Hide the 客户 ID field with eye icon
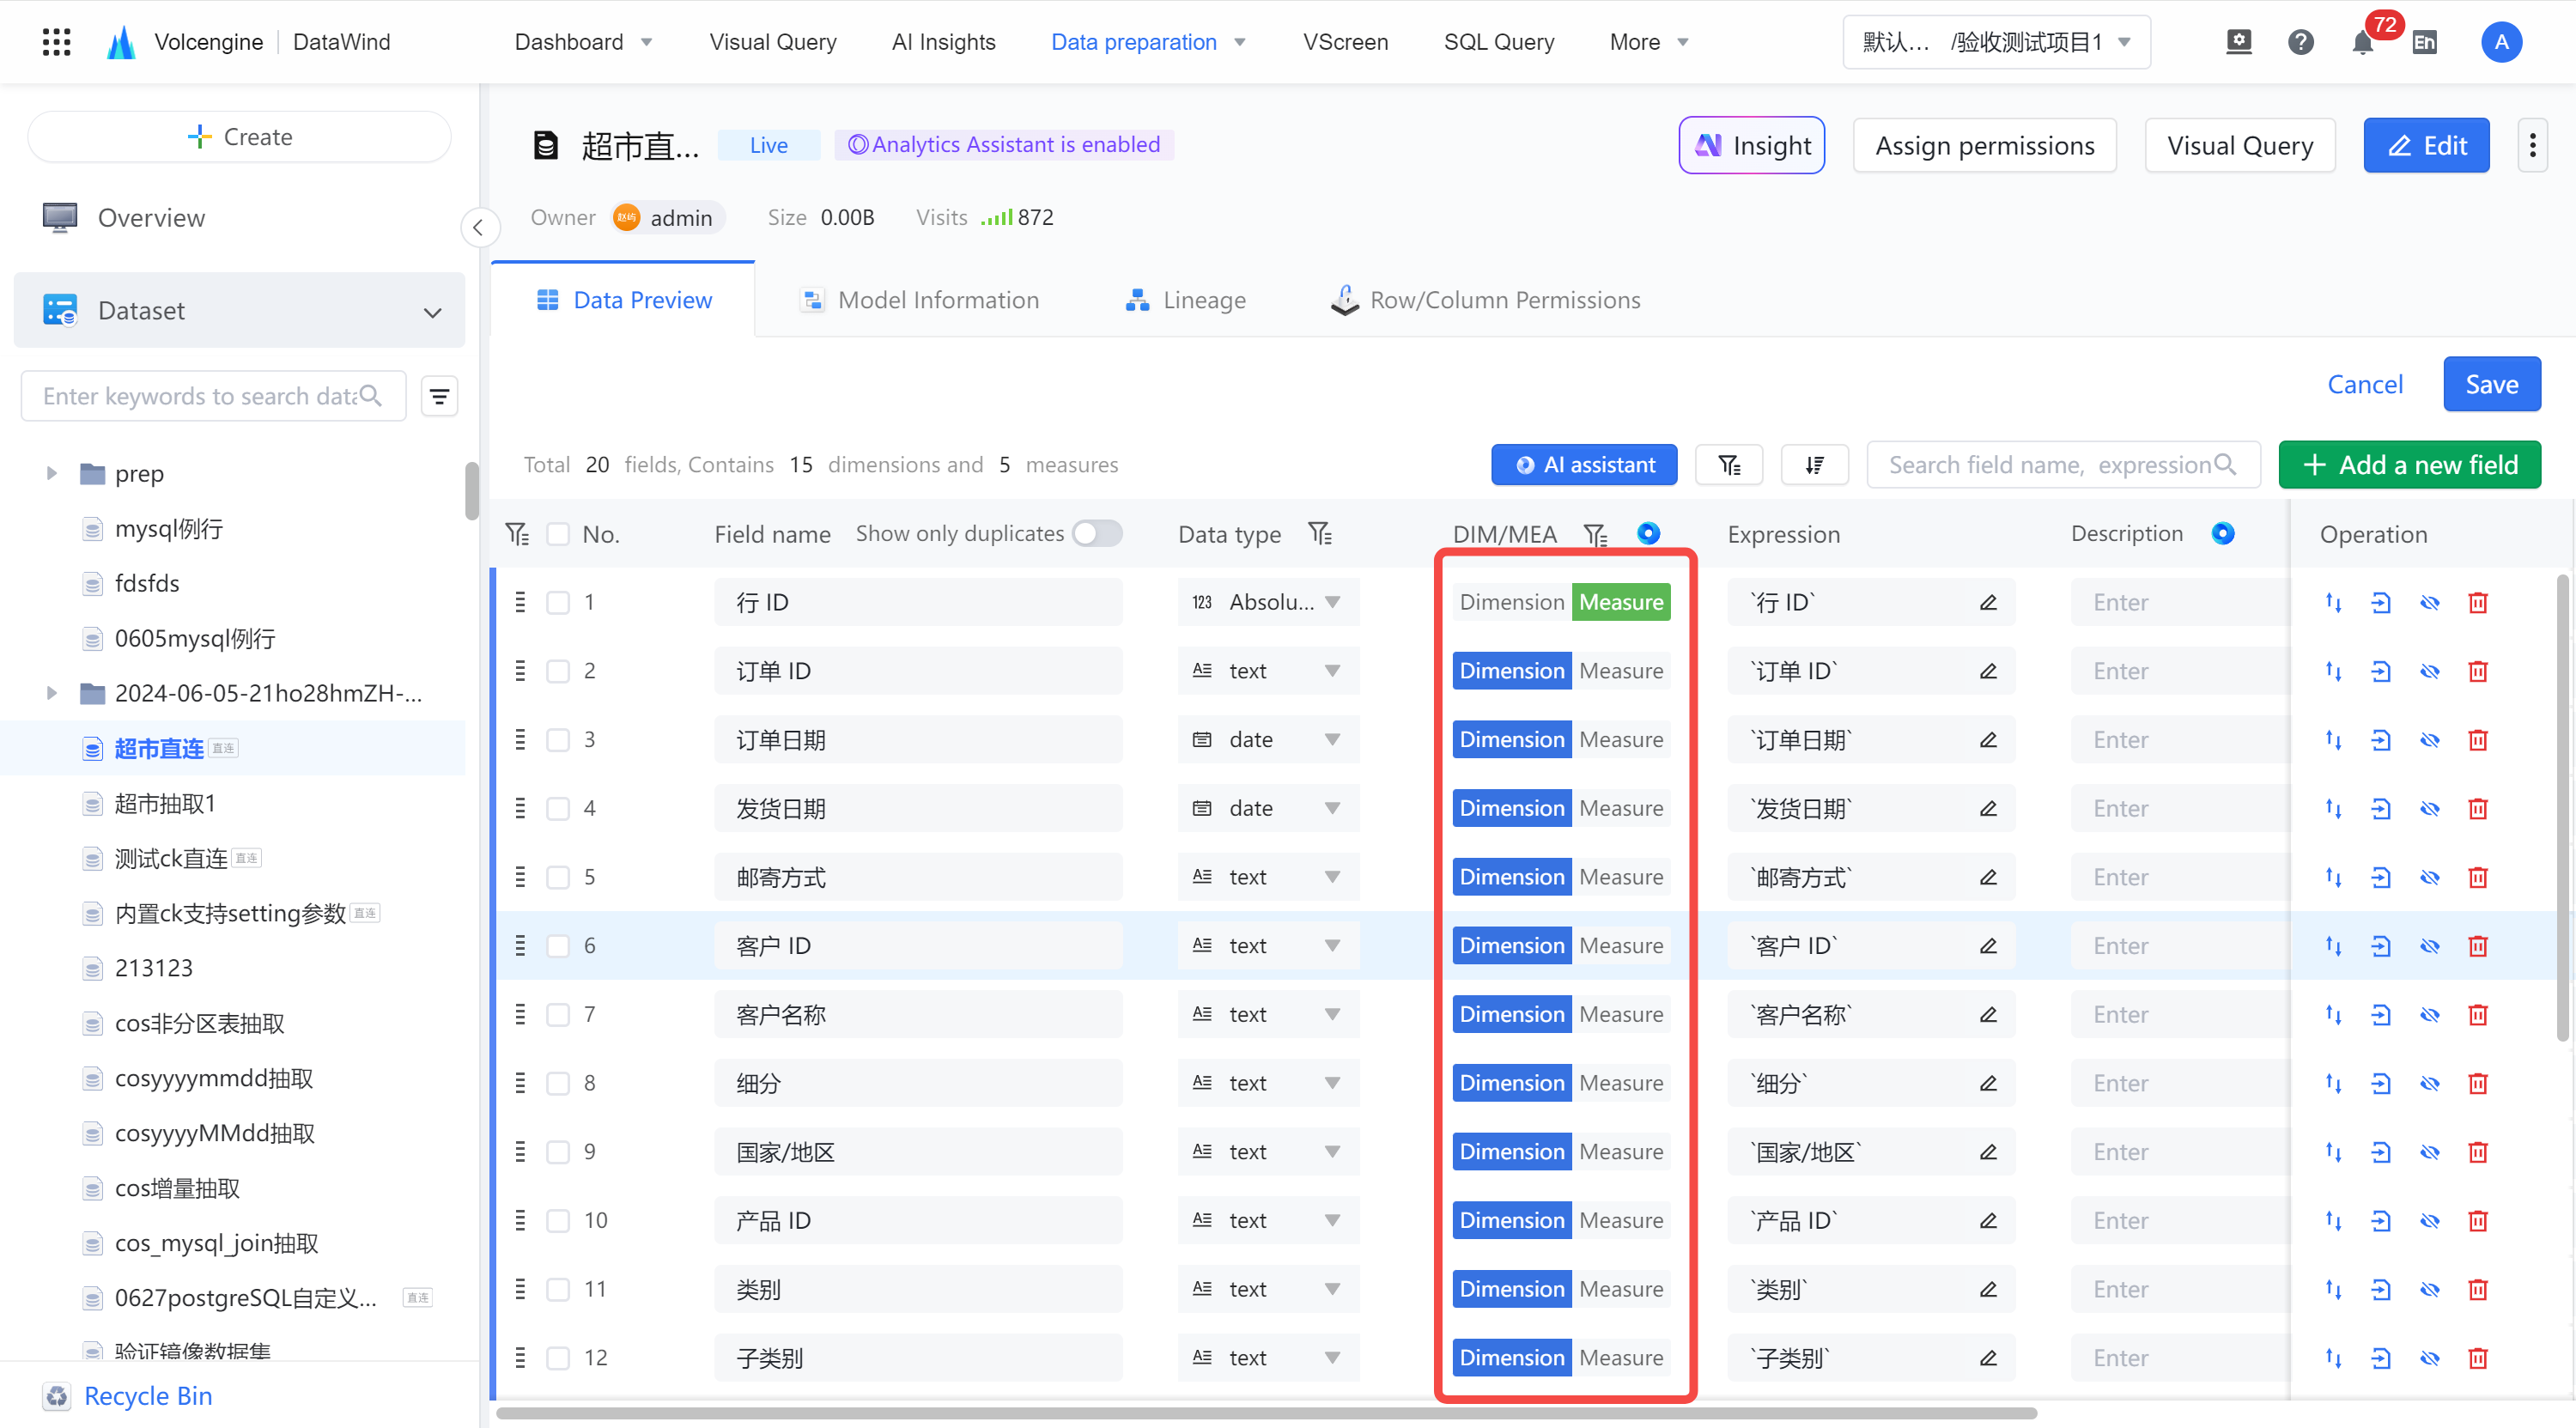Screen dimensions: 2576x1428 click(2430, 946)
